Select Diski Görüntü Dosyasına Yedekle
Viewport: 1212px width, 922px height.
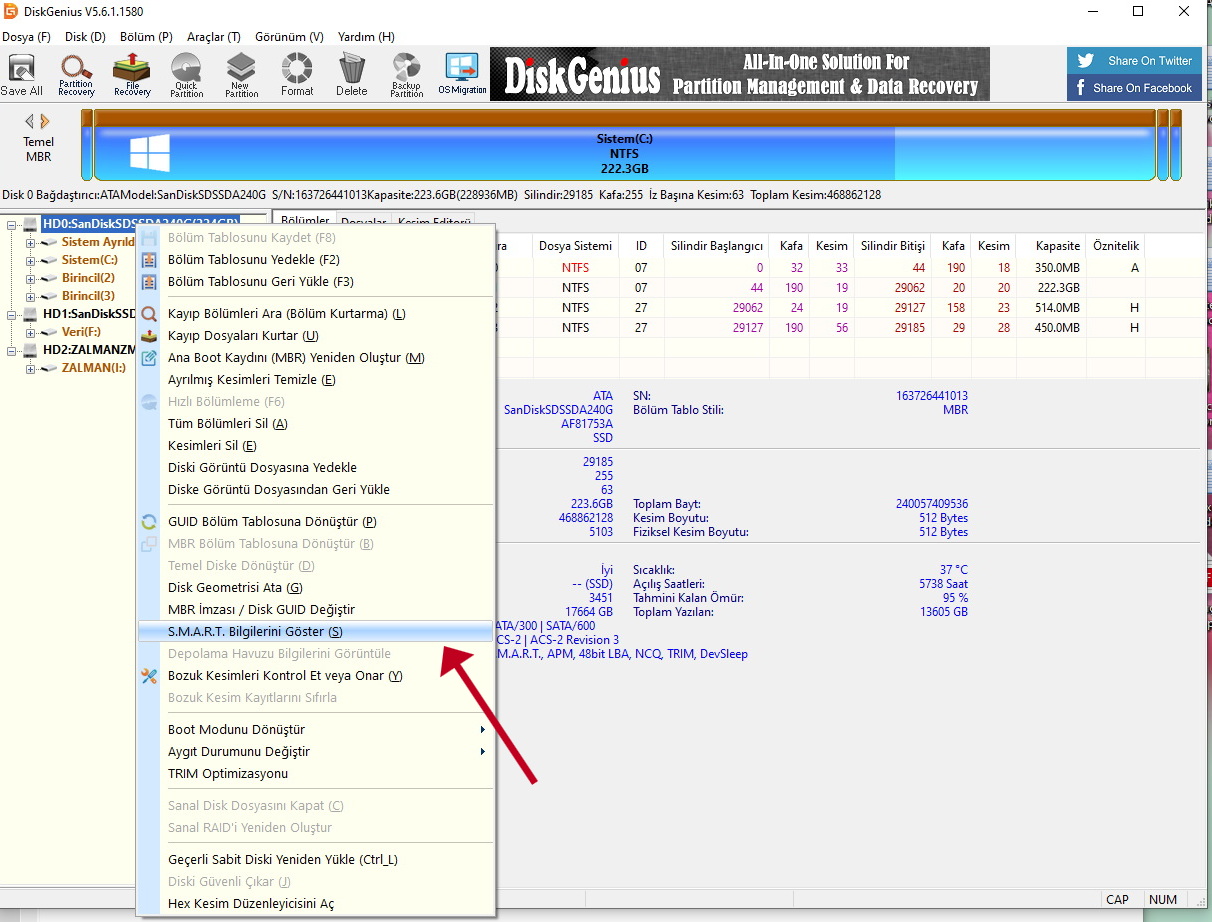[x=316, y=468]
